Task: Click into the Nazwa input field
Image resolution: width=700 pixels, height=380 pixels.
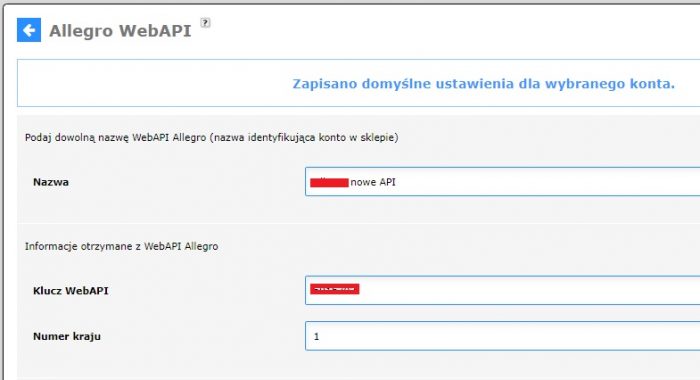Action: point(502,182)
